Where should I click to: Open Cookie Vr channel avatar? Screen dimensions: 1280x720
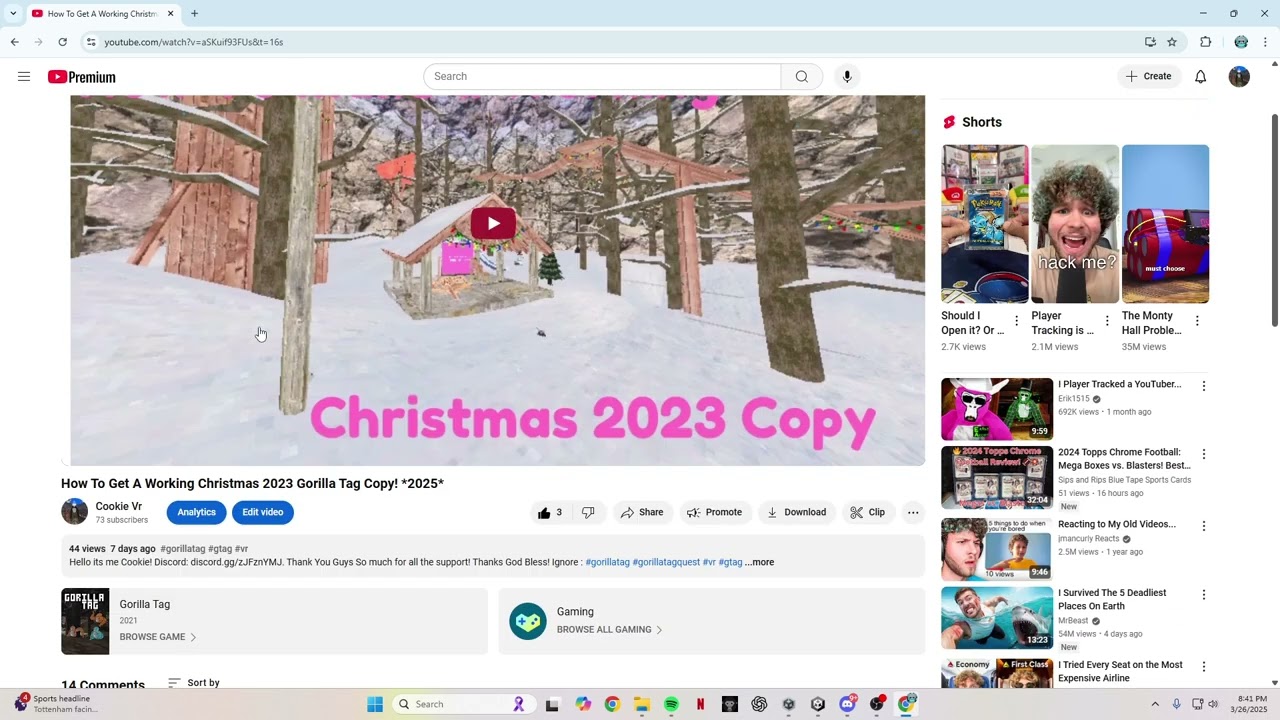tap(74, 512)
